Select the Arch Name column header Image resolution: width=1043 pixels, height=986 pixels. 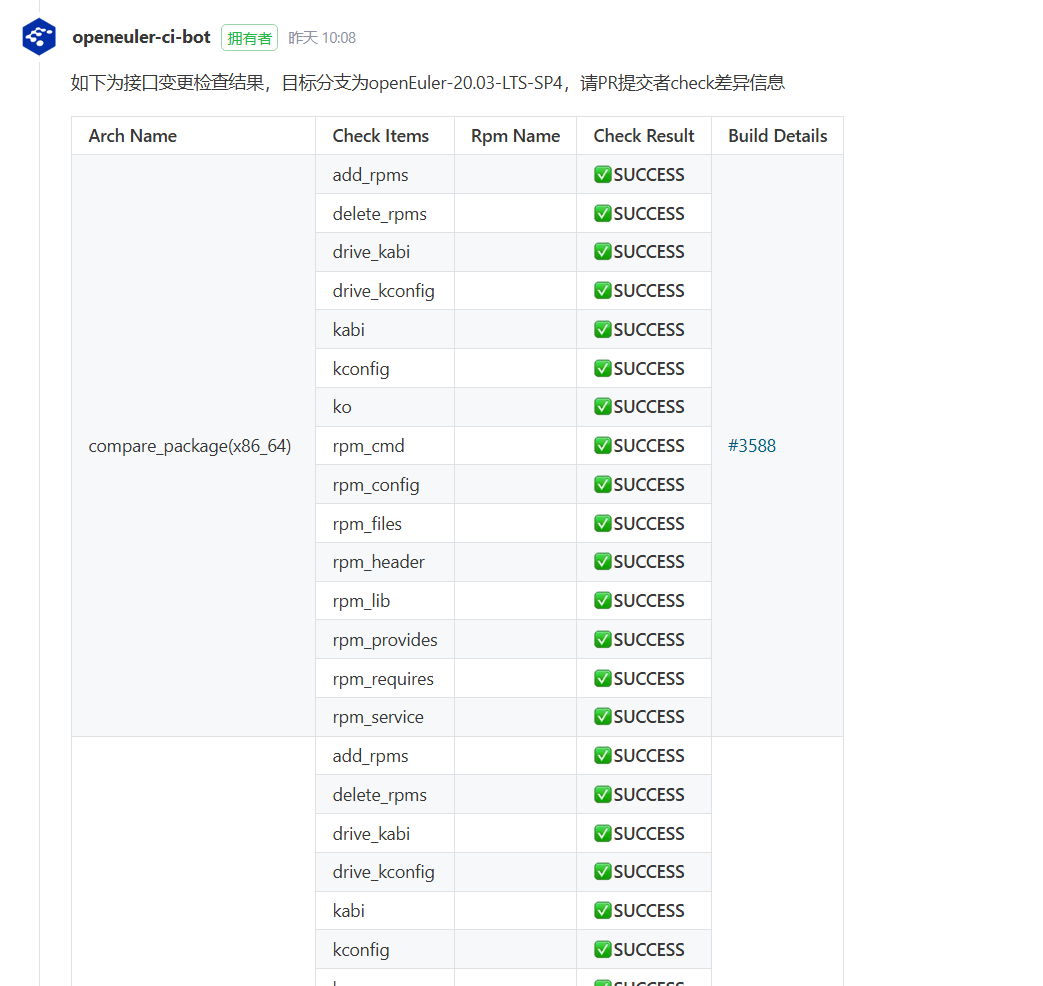point(132,136)
